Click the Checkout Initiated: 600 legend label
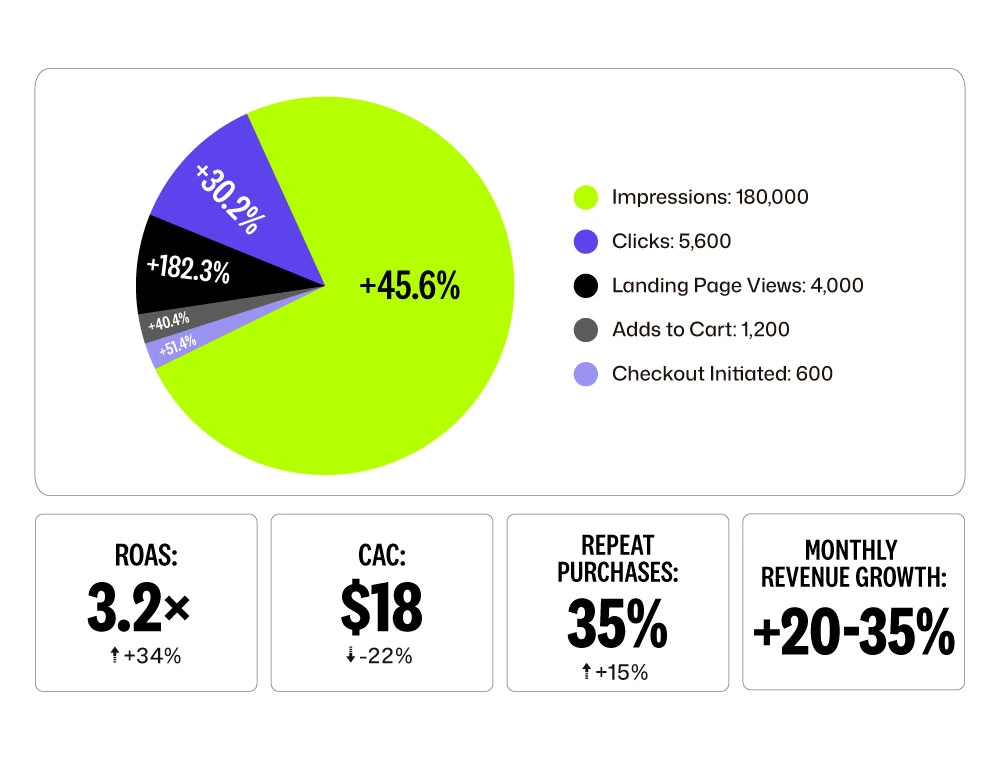 click(722, 374)
